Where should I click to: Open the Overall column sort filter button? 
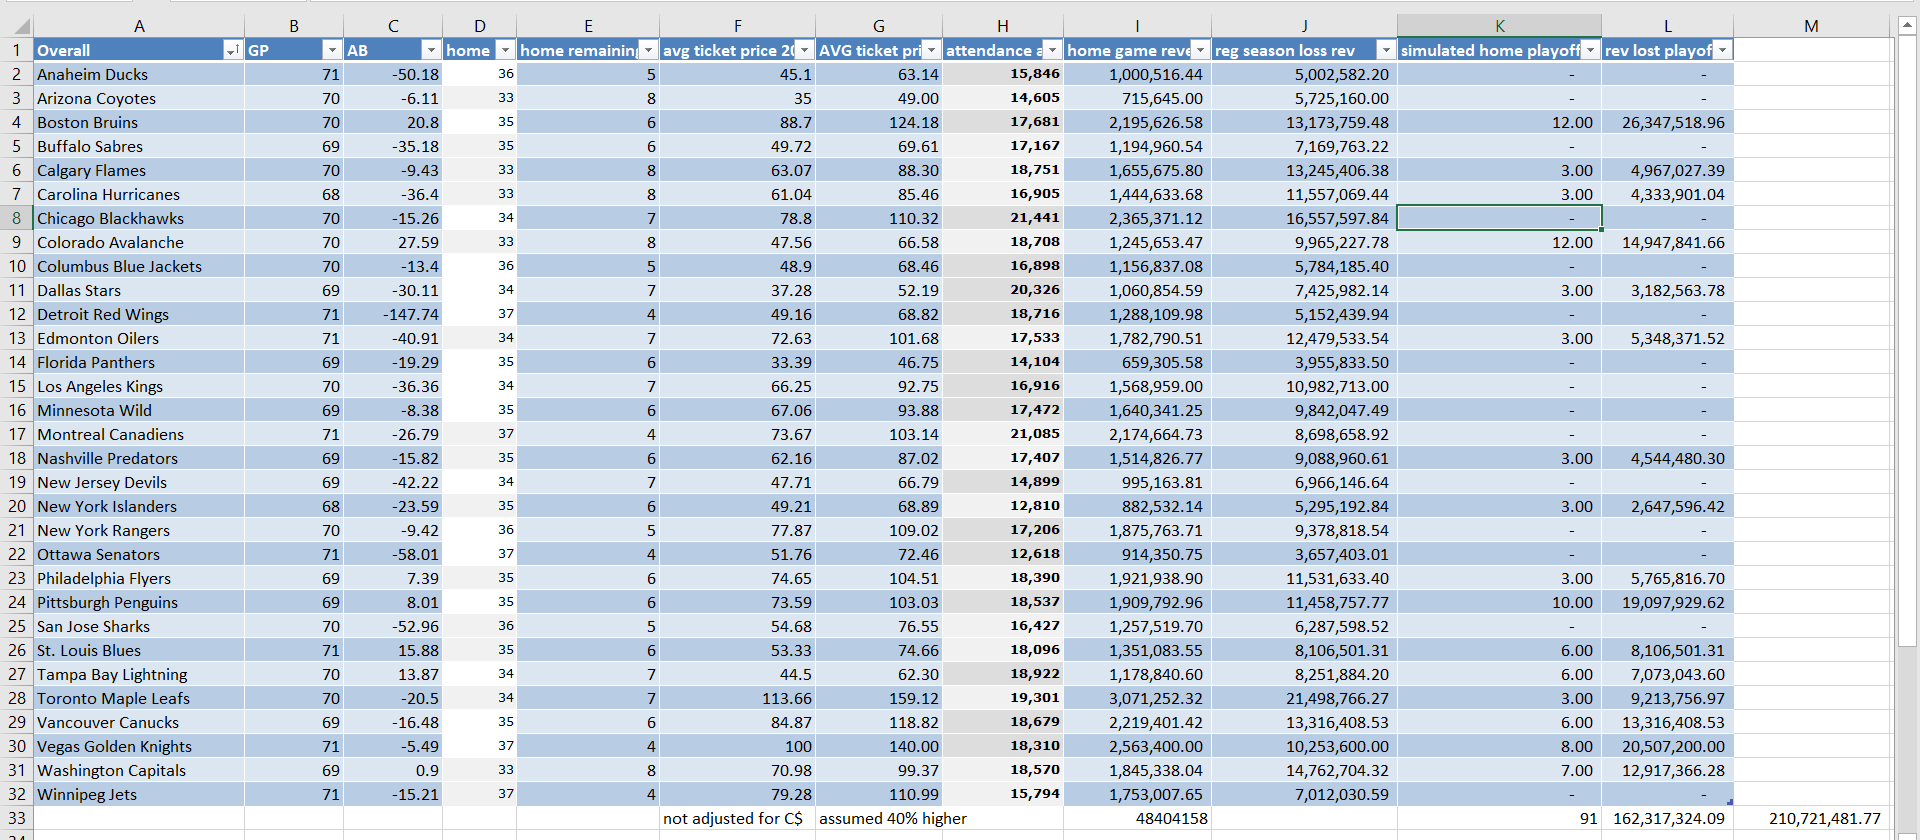232,50
